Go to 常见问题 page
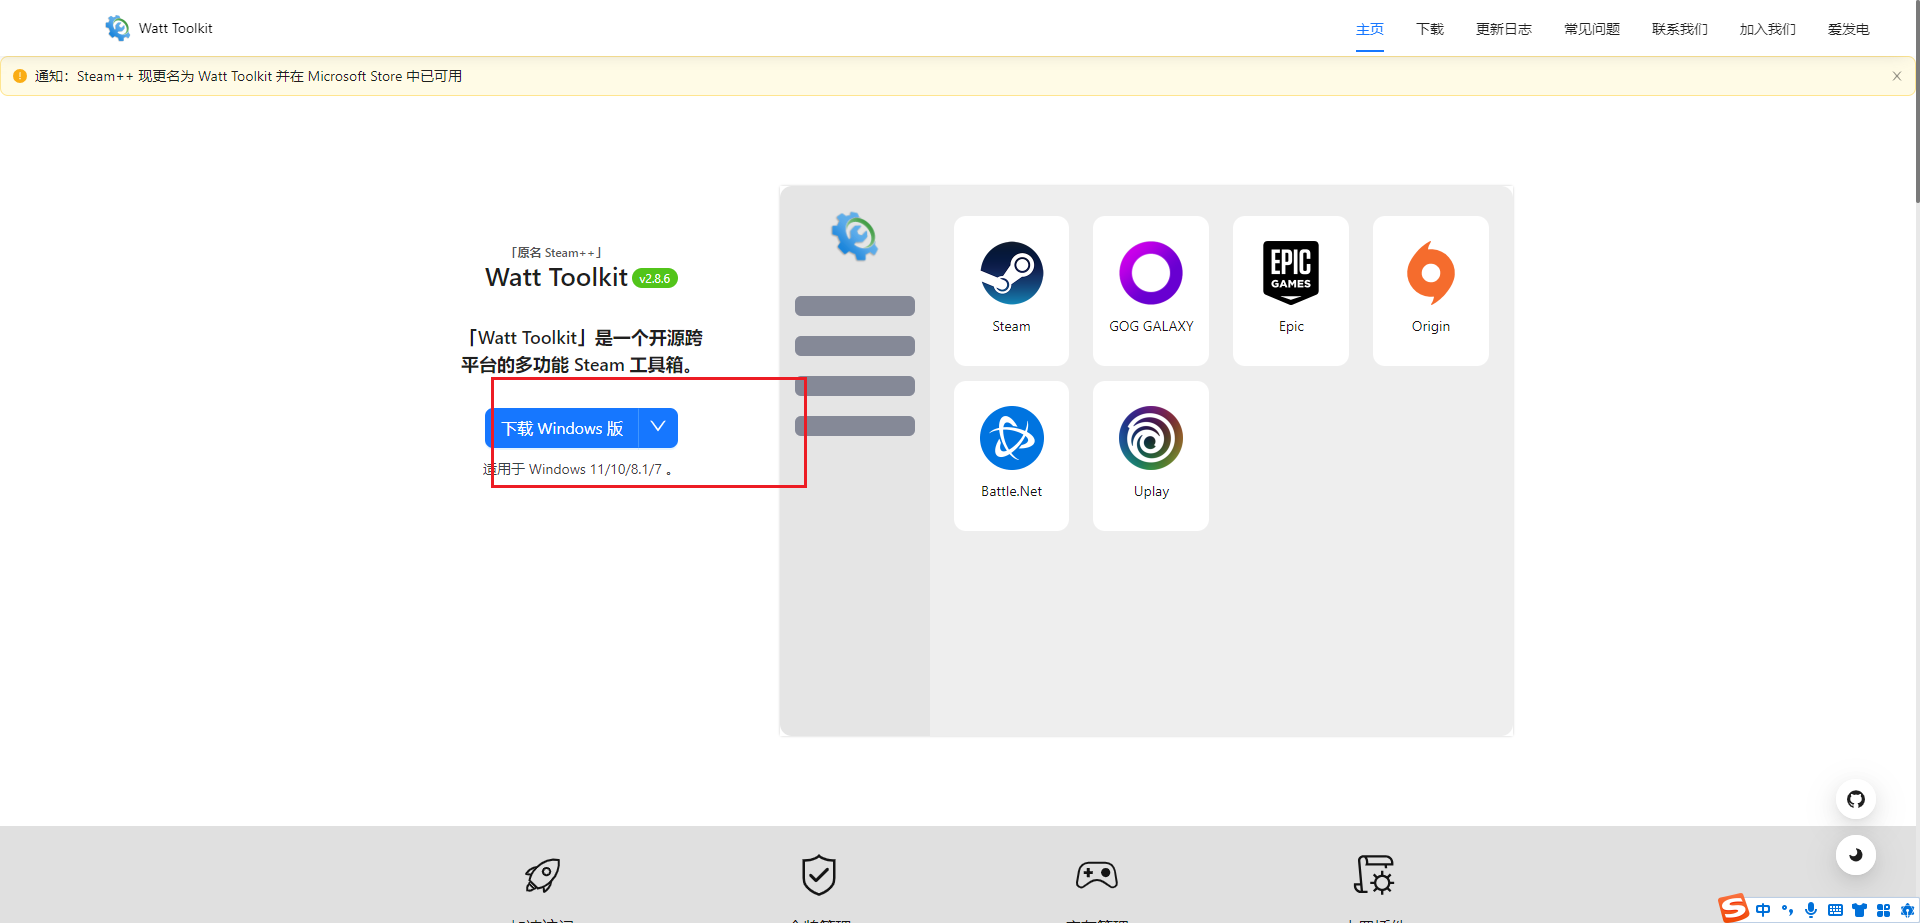 (1591, 29)
